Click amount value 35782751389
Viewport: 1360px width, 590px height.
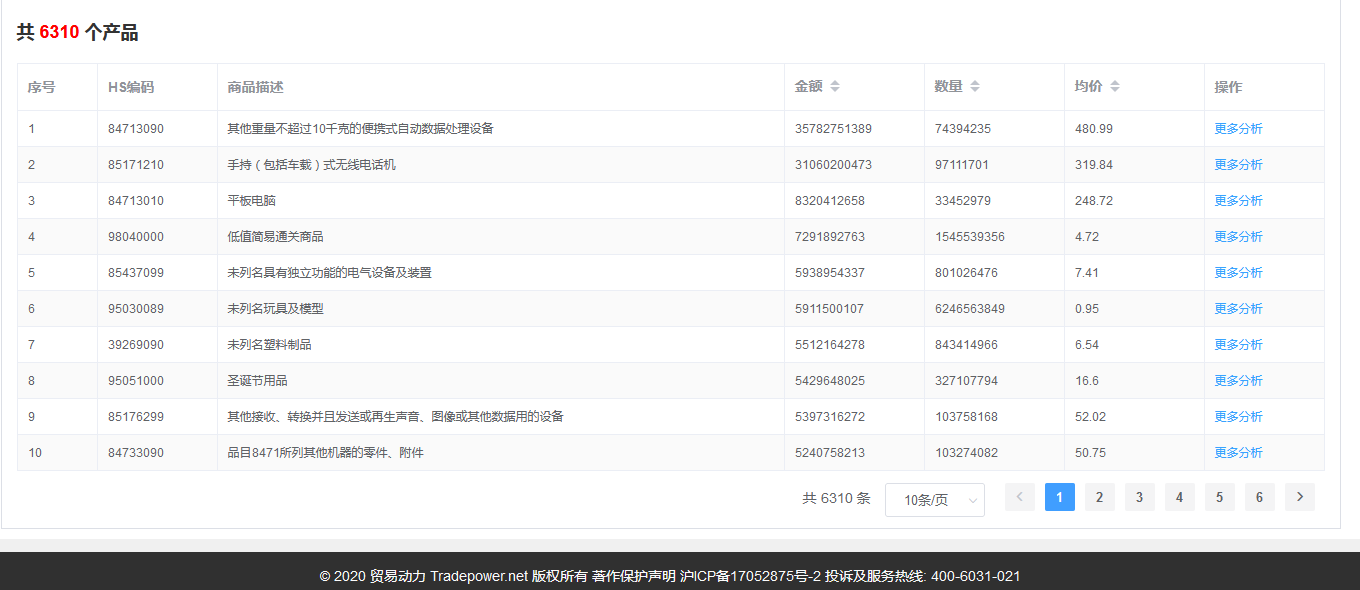pyautogui.click(x=833, y=129)
